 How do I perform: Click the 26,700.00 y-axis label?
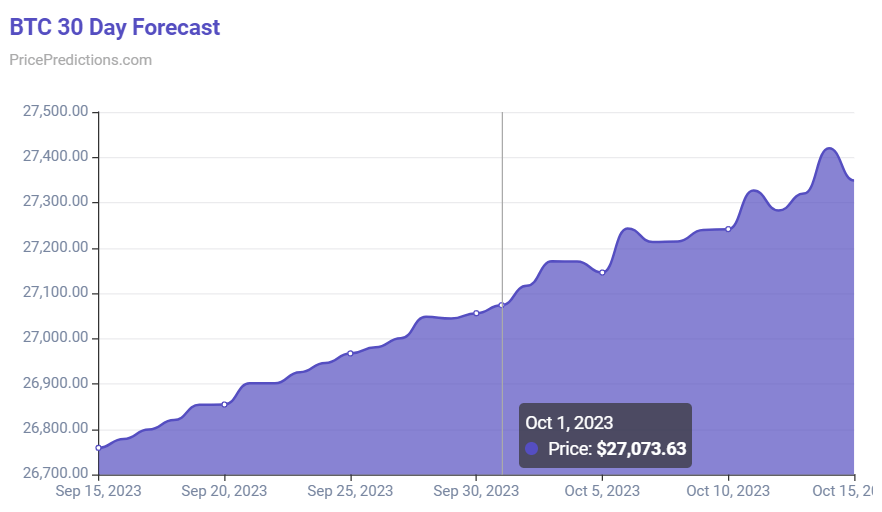pyautogui.click(x=55, y=473)
